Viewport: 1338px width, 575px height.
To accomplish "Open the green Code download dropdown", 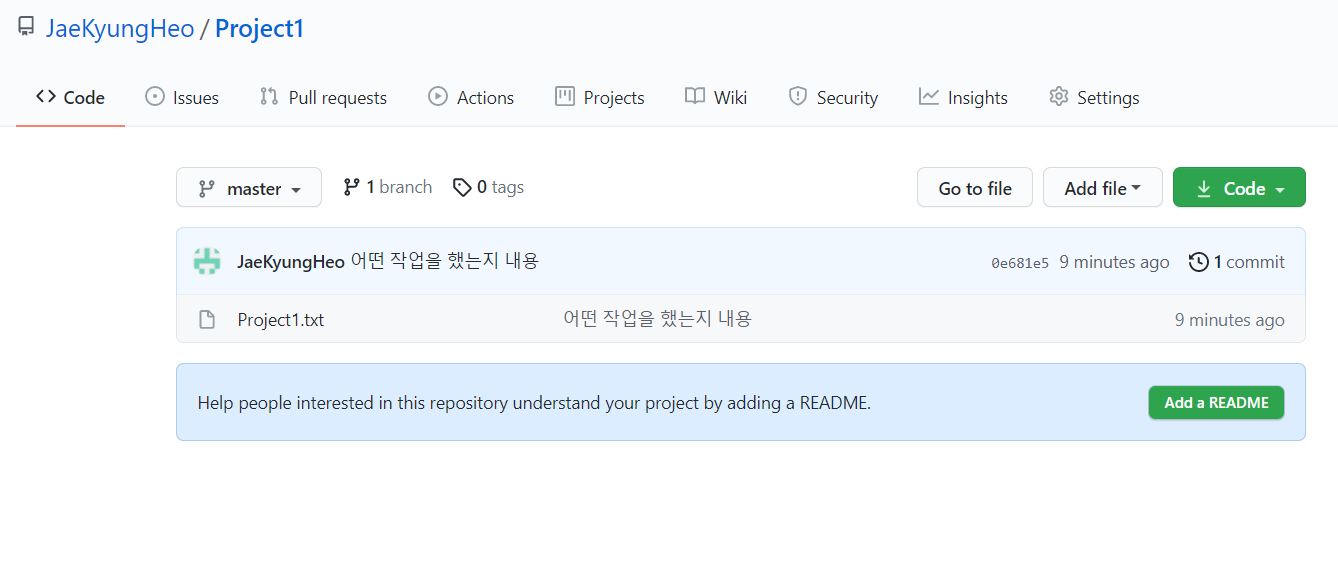I will (1239, 187).
